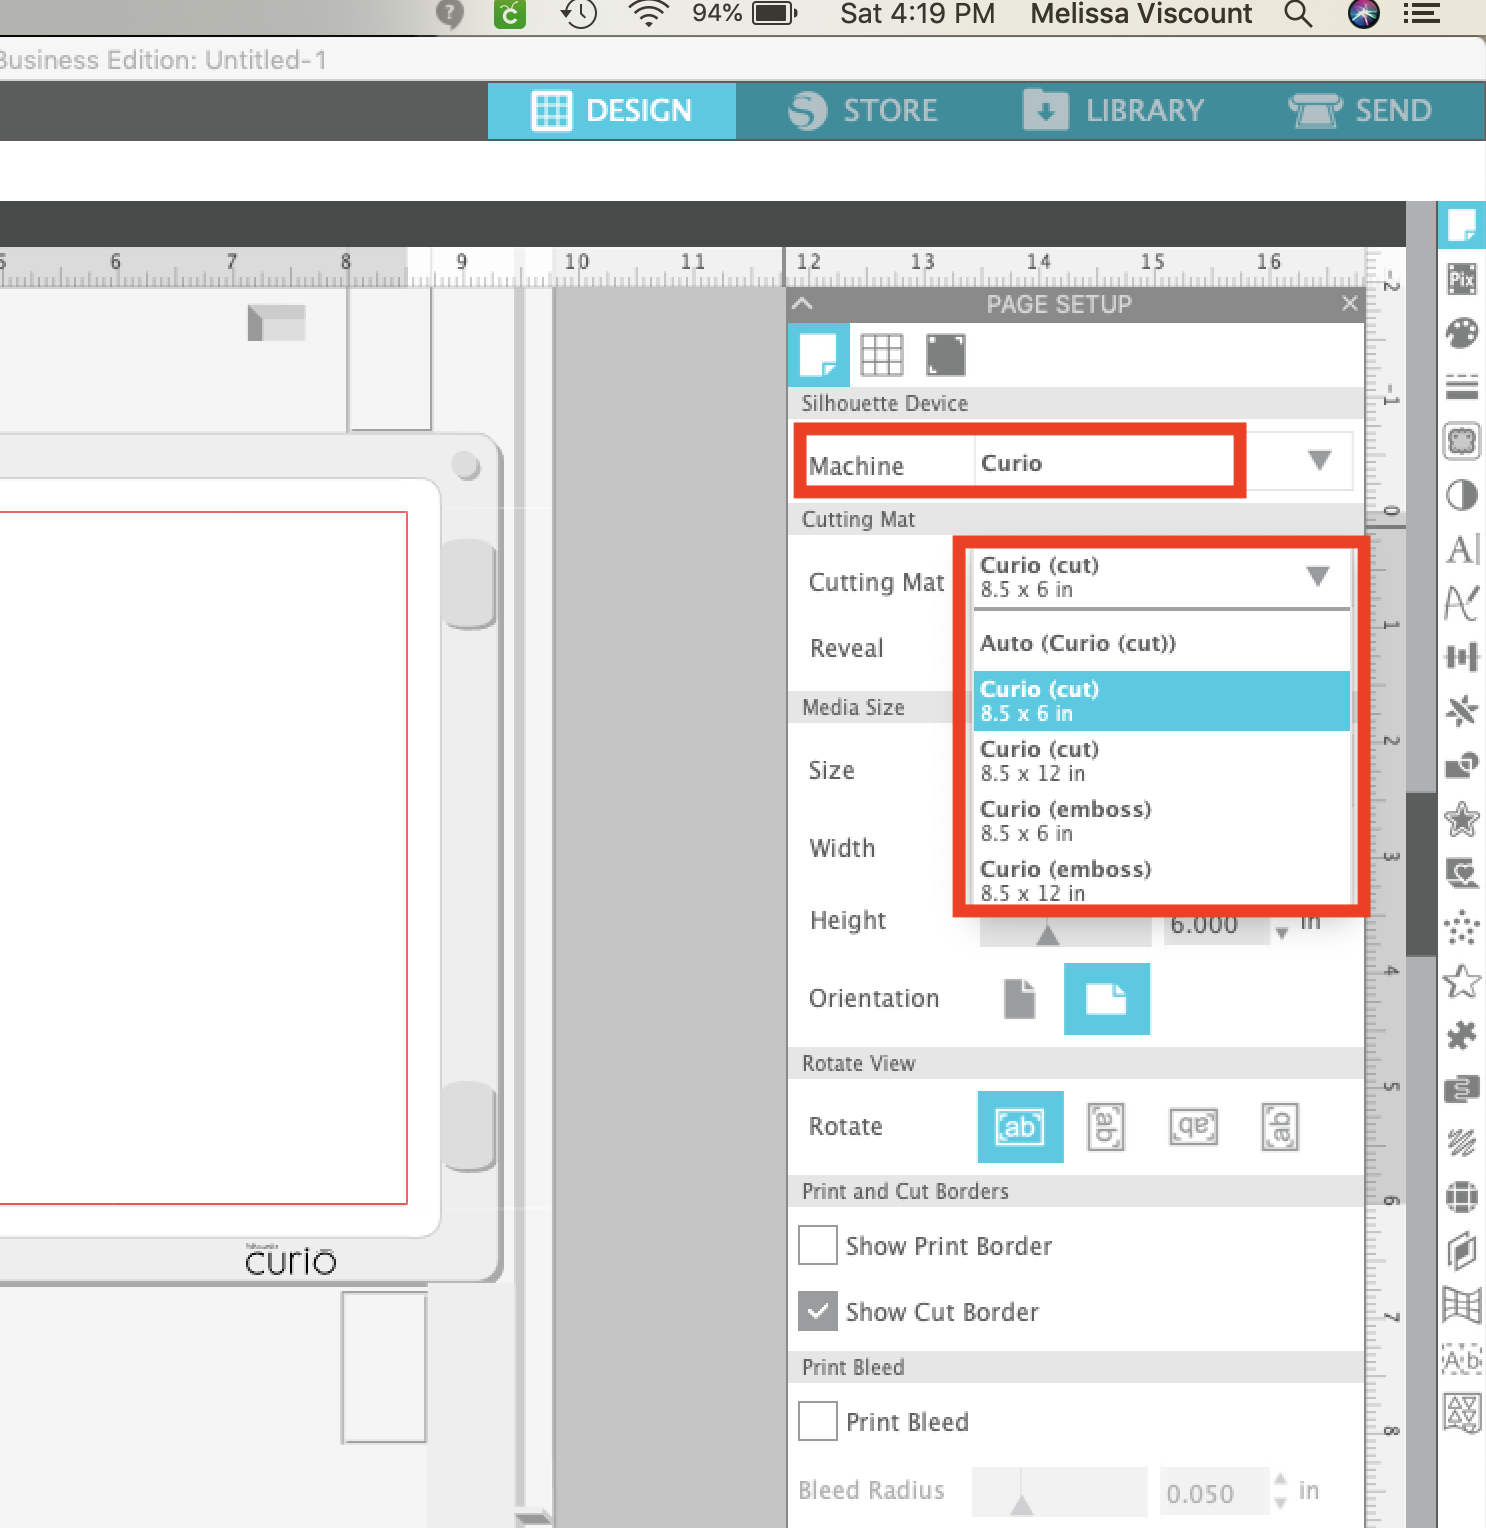
Task: Open the Machine dropdown
Action: click(1318, 461)
